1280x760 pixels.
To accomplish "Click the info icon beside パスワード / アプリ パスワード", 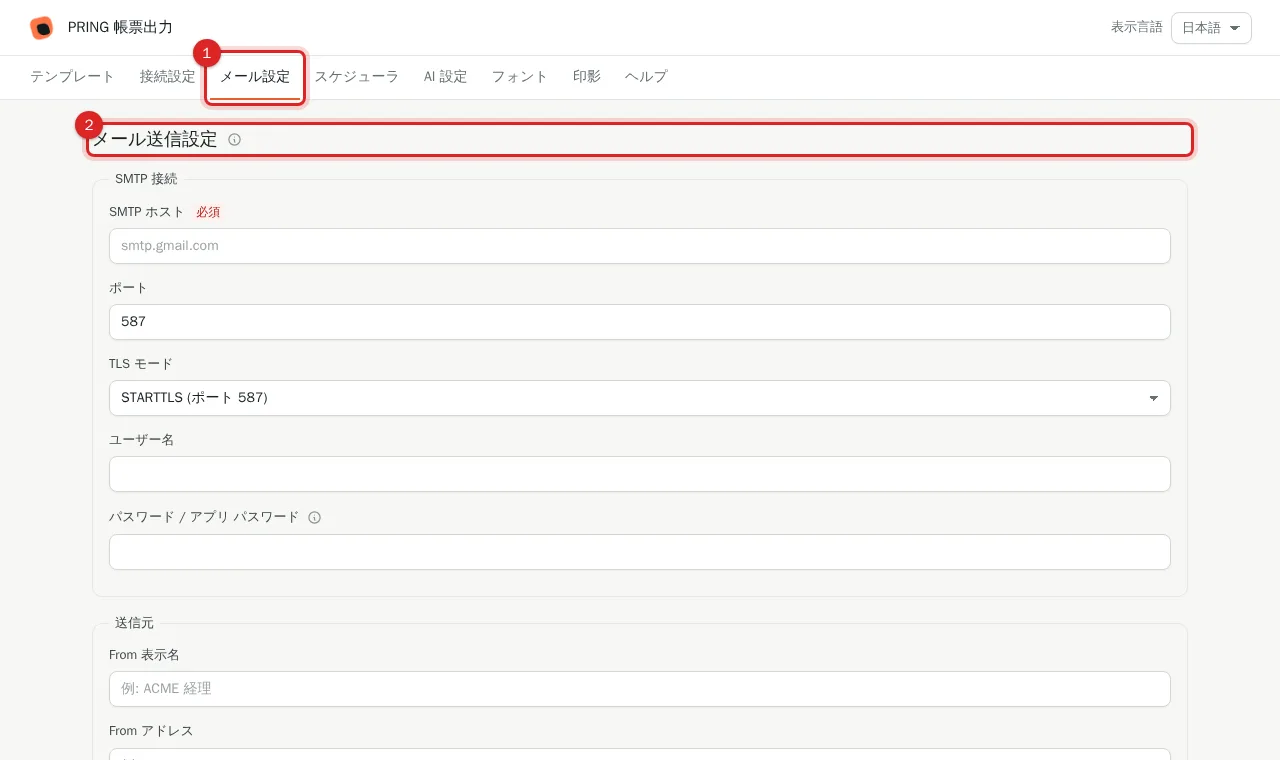I will point(314,518).
